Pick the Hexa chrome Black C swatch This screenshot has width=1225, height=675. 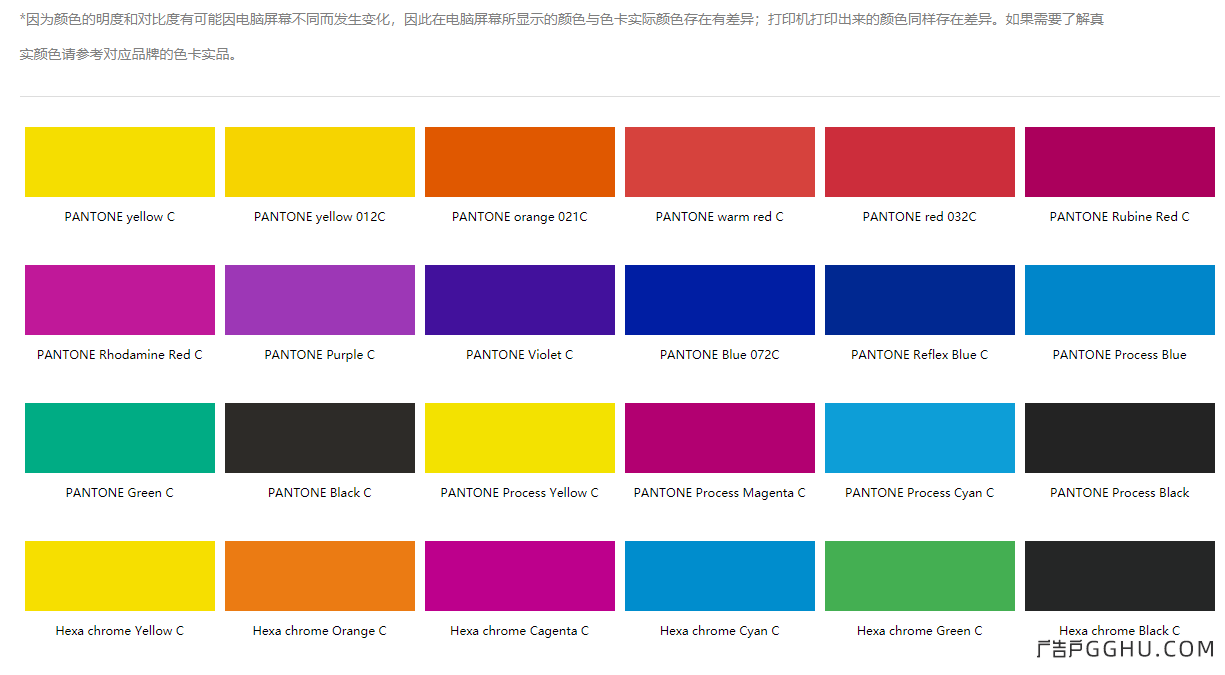1120,576
